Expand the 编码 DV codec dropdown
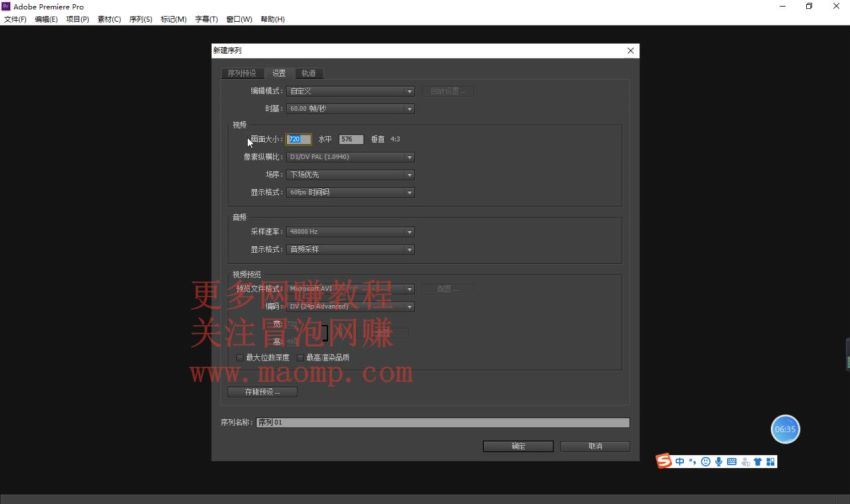The width and height of the screenshot is (850, 504). (x=350, y=307)
